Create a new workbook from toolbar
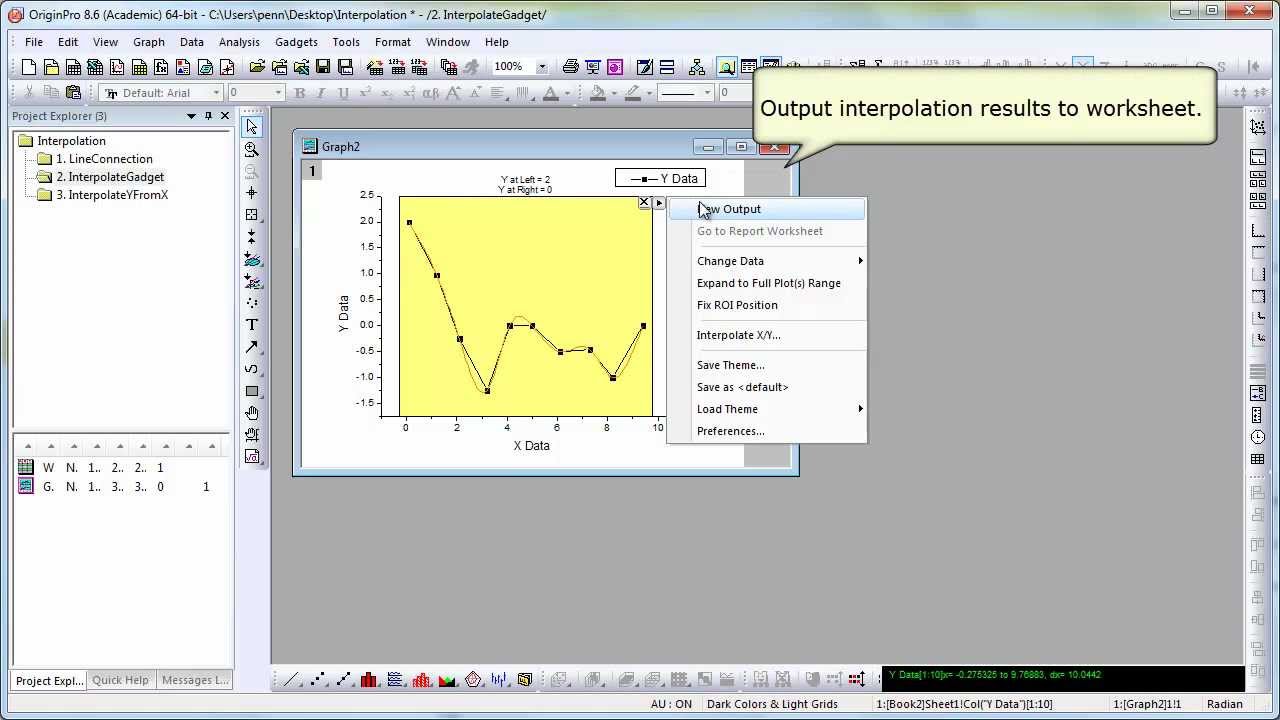This screenshot has width=1280, height=720. (x=73, y=67)
